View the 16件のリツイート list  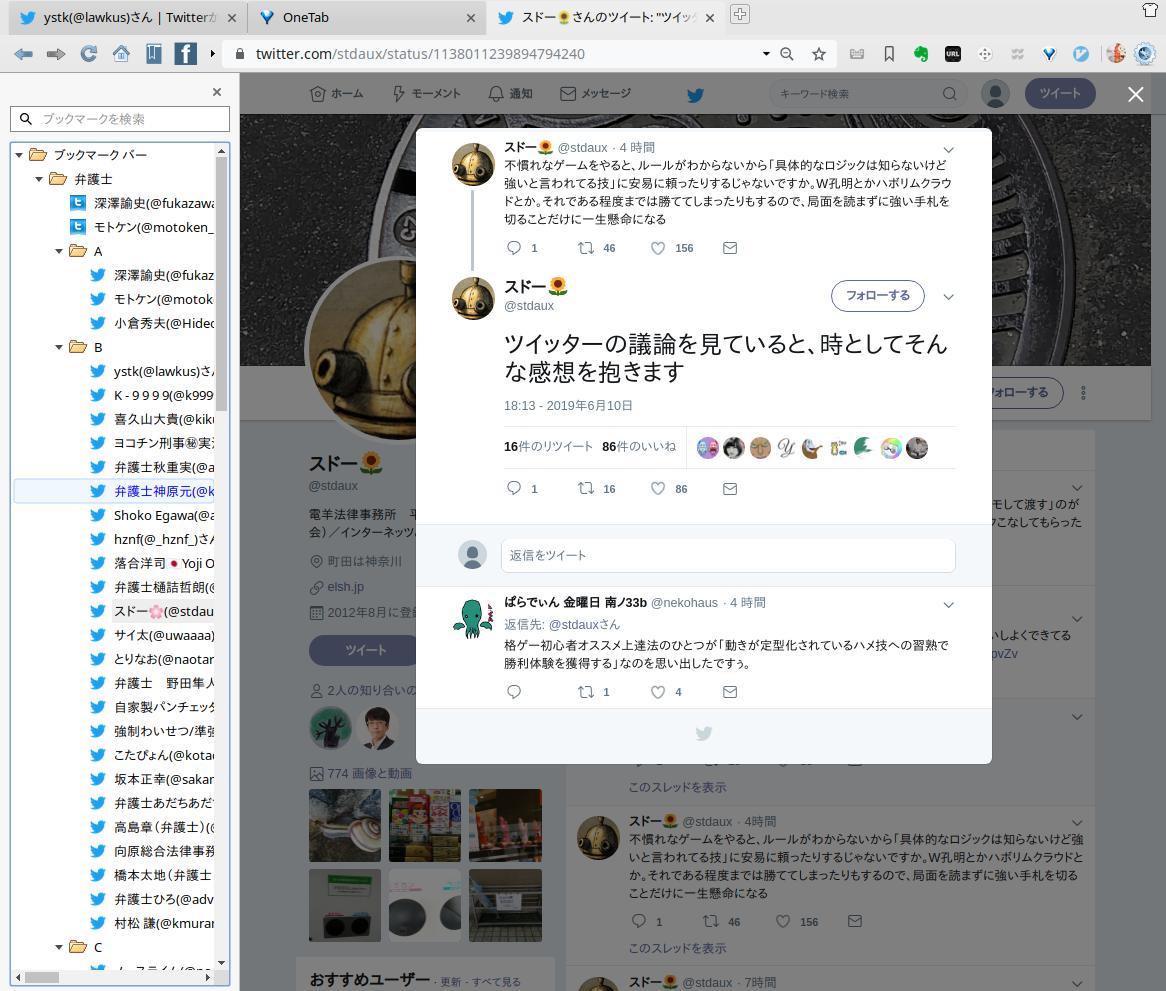tap(548, 447)
